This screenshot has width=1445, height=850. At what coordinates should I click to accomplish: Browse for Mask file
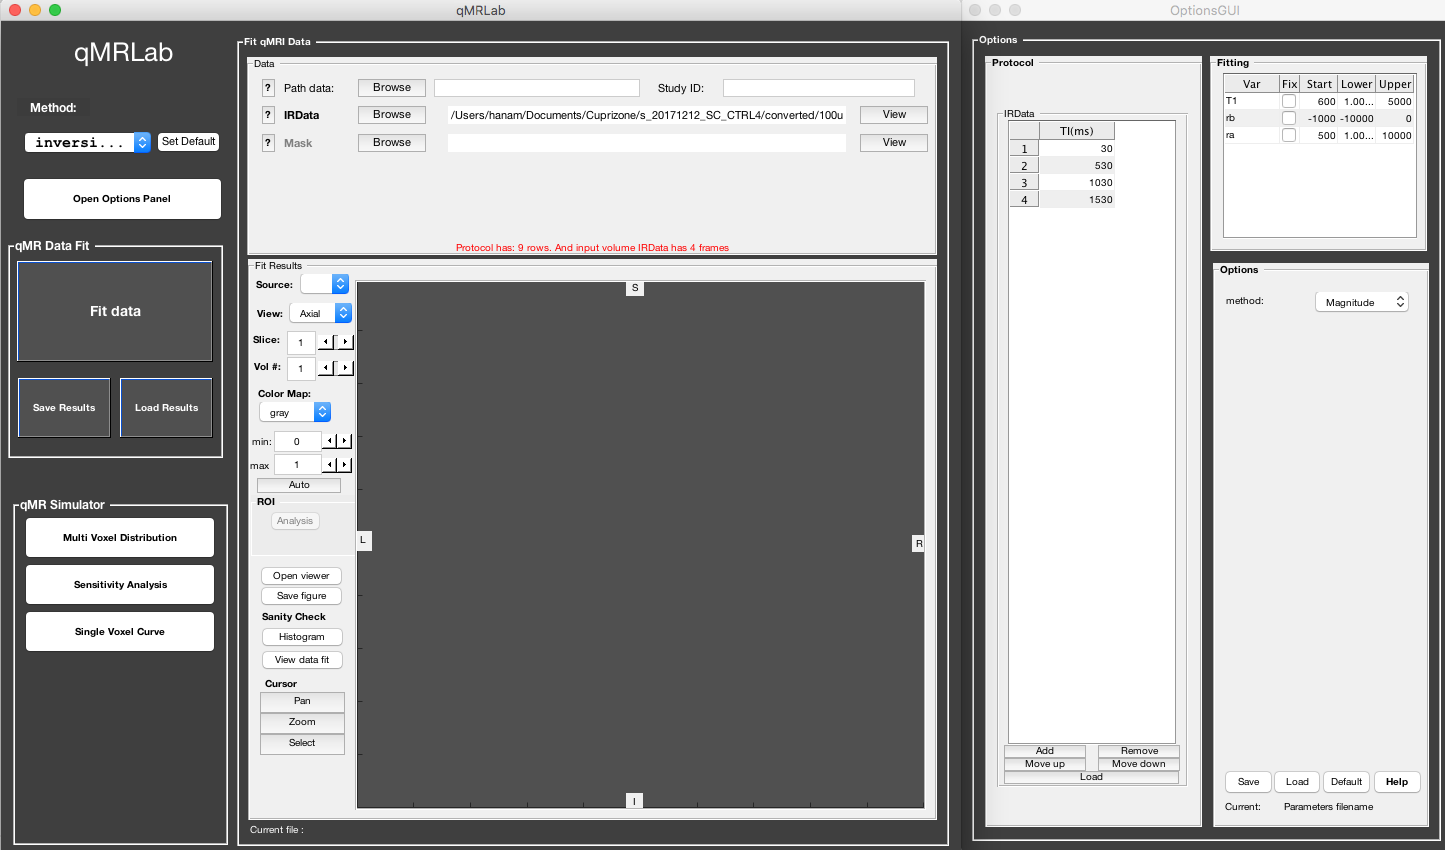[392, 143]
